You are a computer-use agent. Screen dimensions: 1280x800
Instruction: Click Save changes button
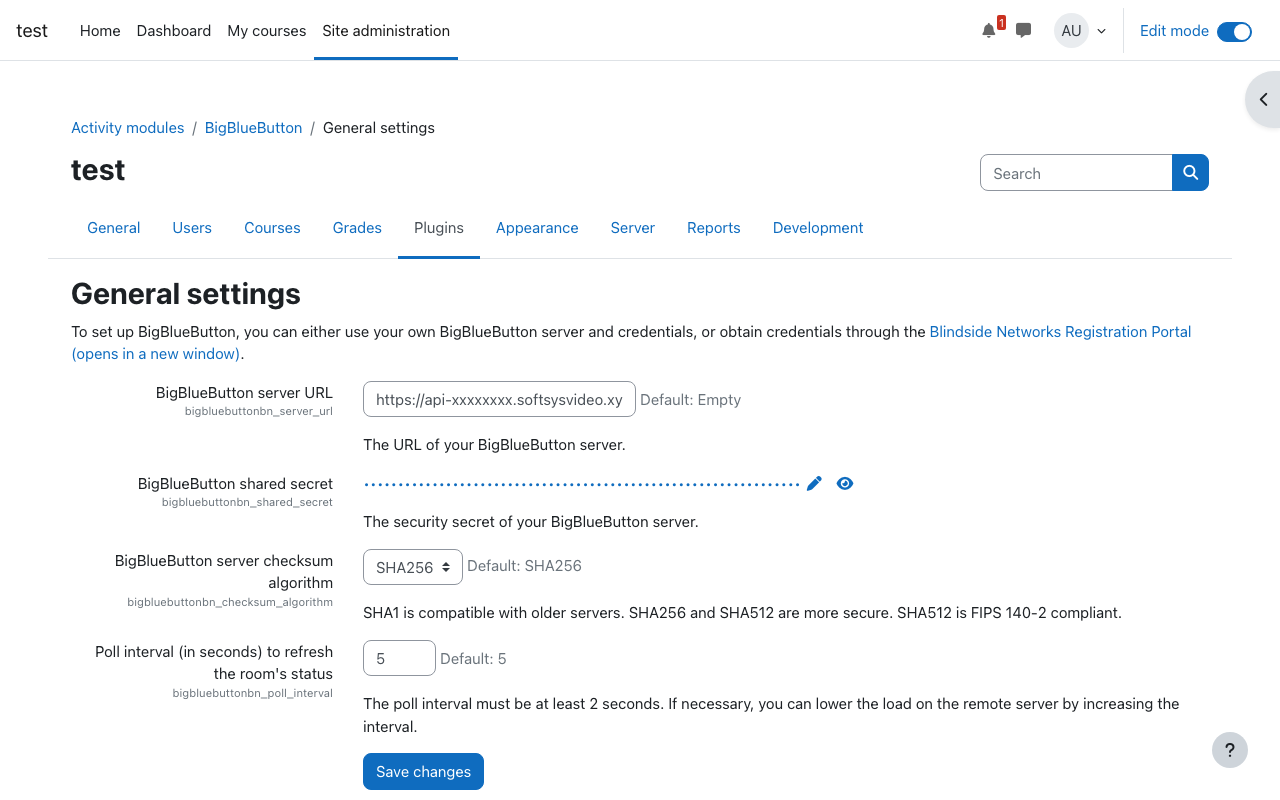coord(423,771)
